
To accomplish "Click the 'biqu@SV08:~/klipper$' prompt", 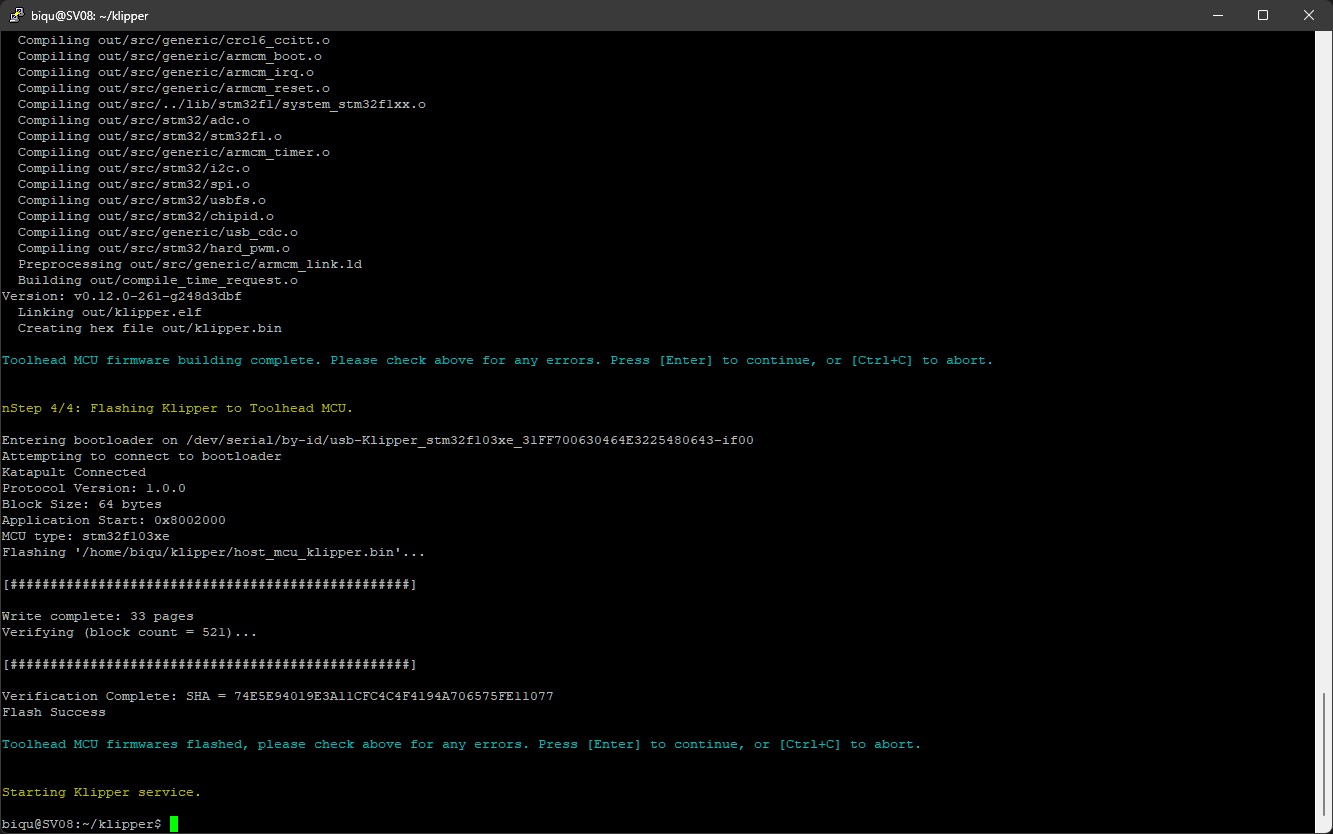I will [x=82, y=824].
